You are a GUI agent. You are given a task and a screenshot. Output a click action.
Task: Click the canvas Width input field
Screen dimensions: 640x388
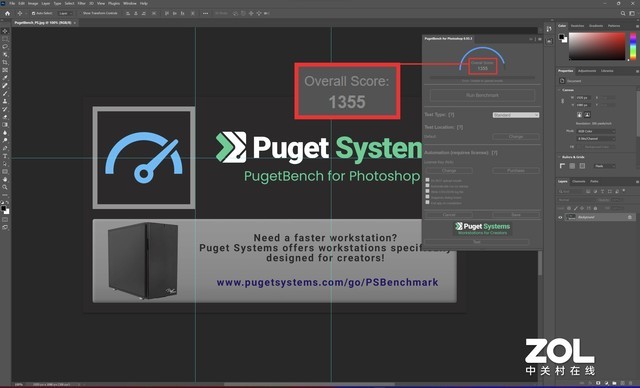tap(584, 98)
